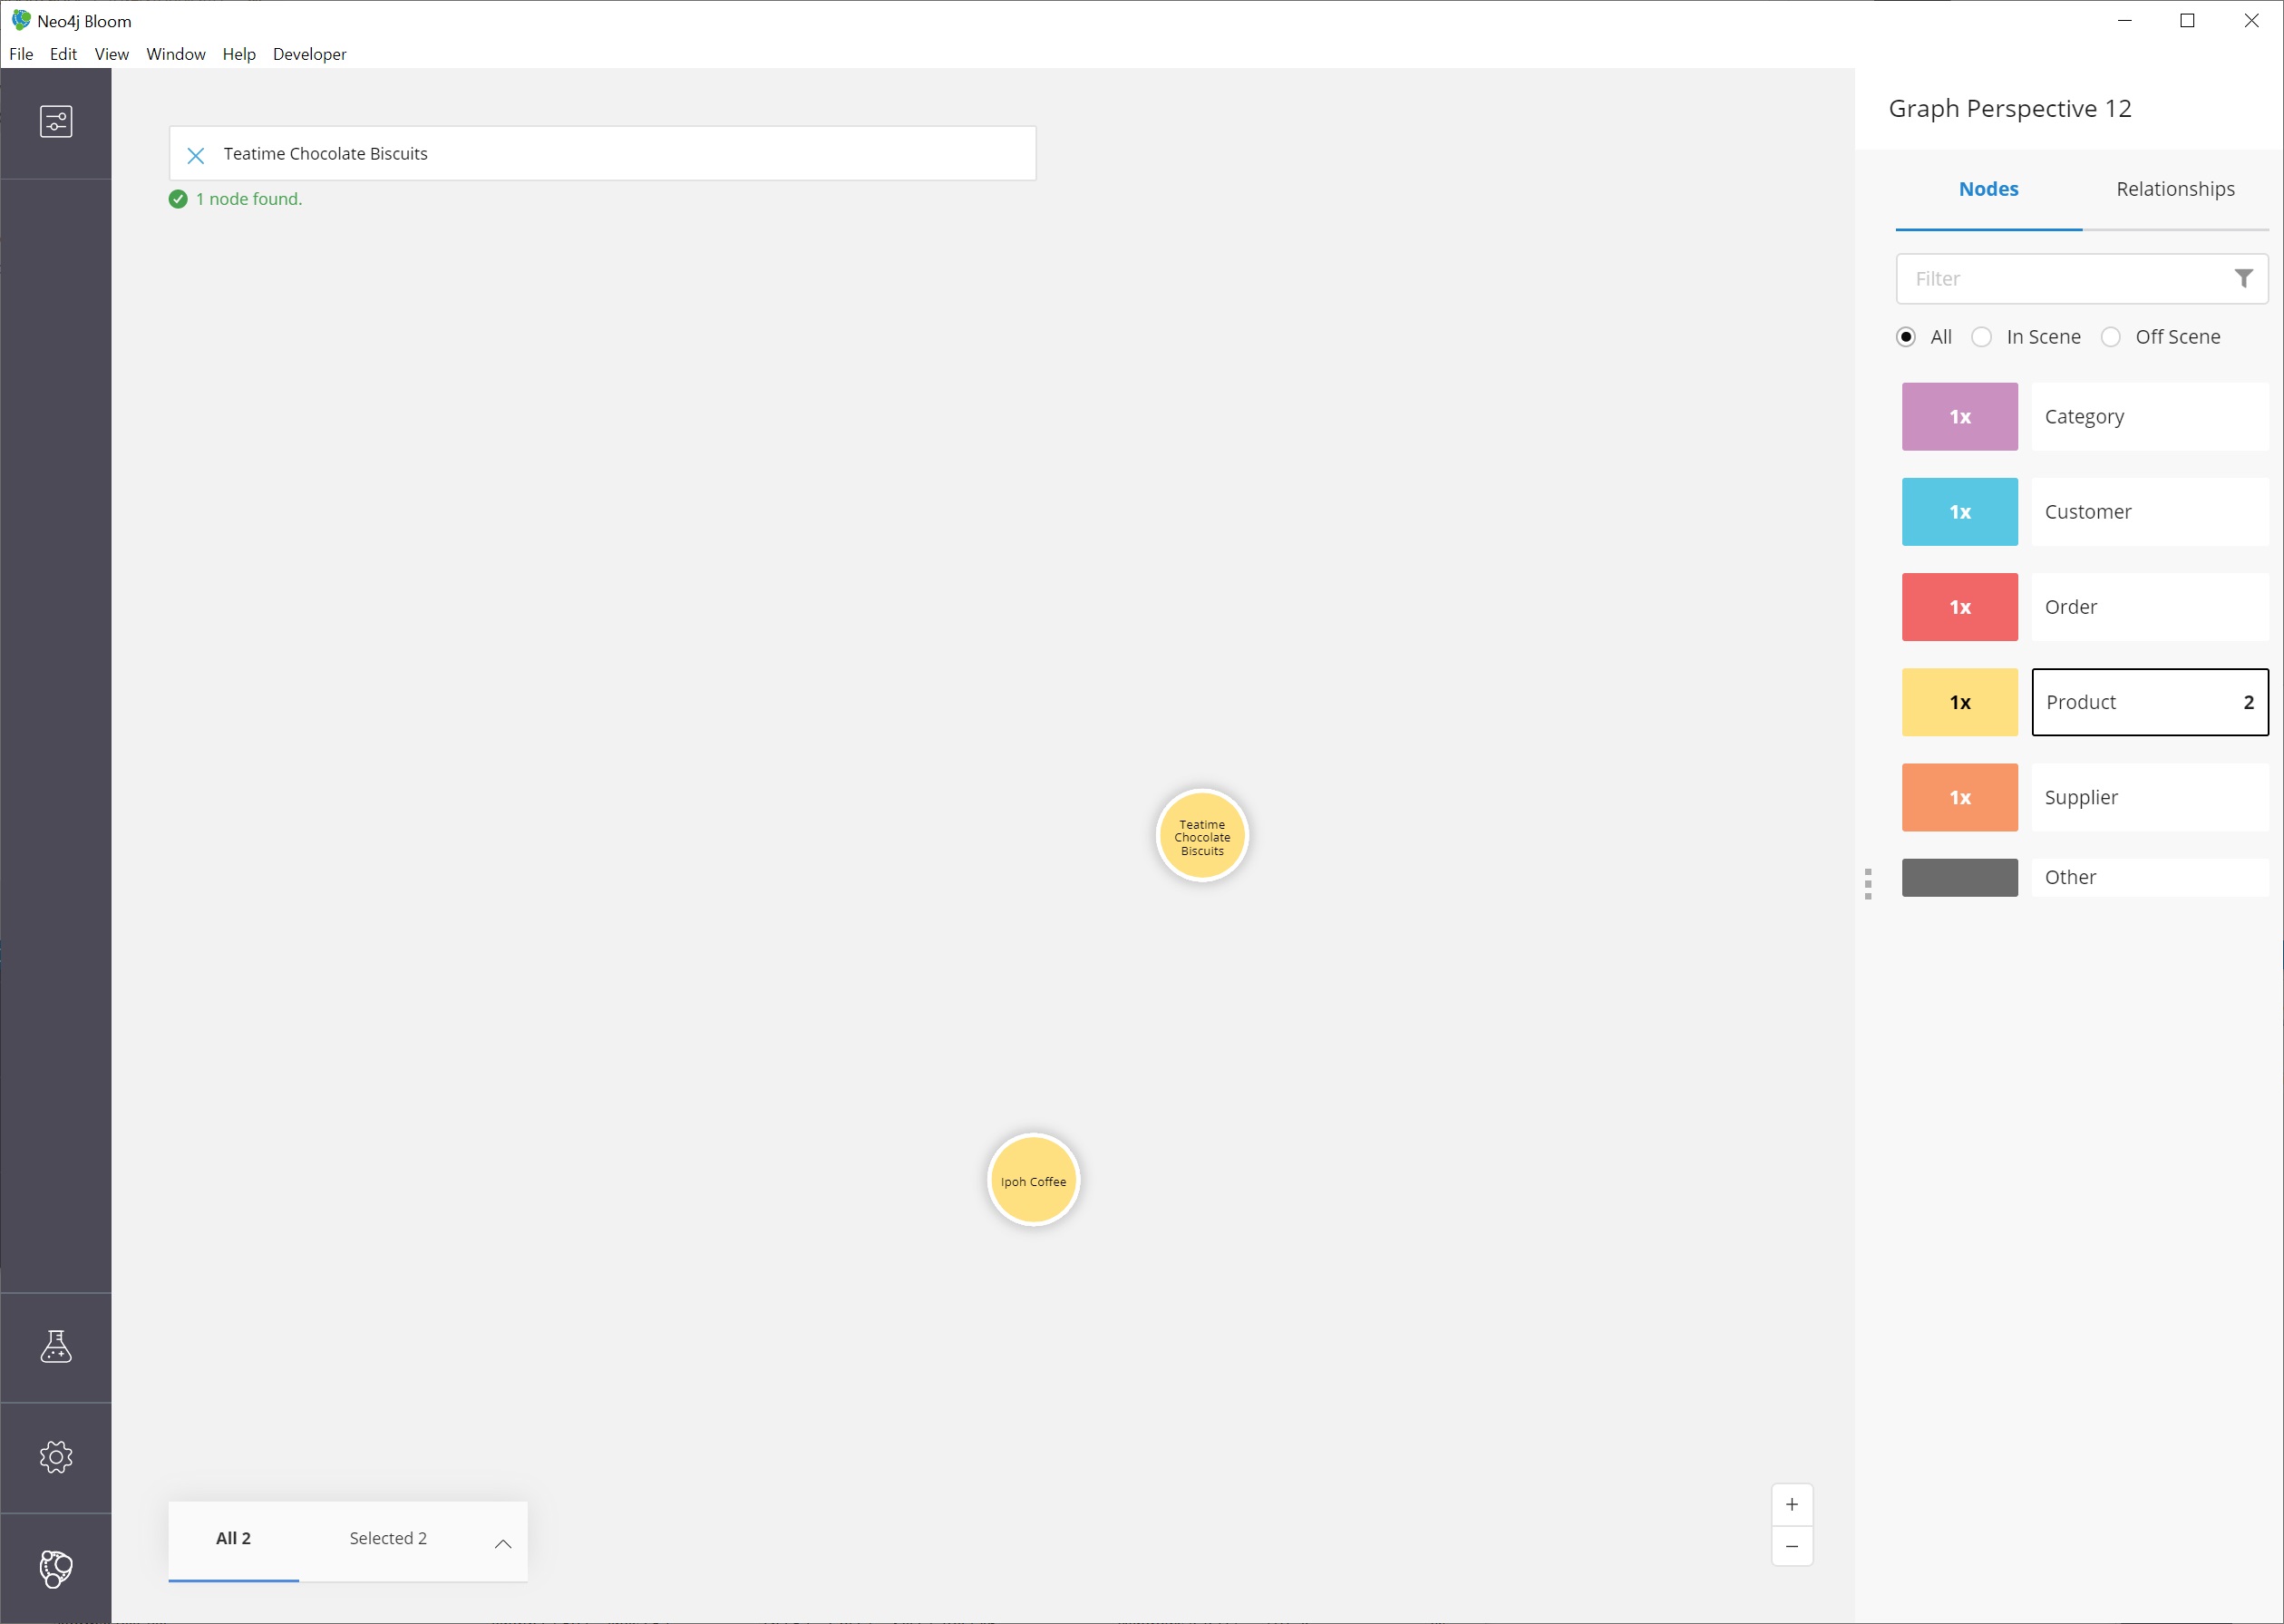Switch to the Relationships tab
Image resolution: width=2284 pixels, height=1624 pixels.
(x=2175, y=188)
